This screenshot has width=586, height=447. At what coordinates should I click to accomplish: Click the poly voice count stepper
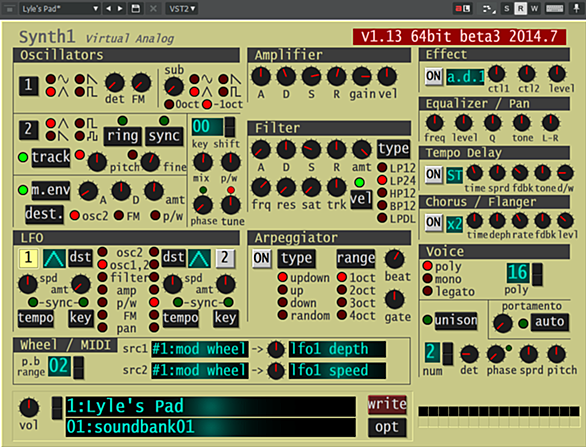[537, 274]
